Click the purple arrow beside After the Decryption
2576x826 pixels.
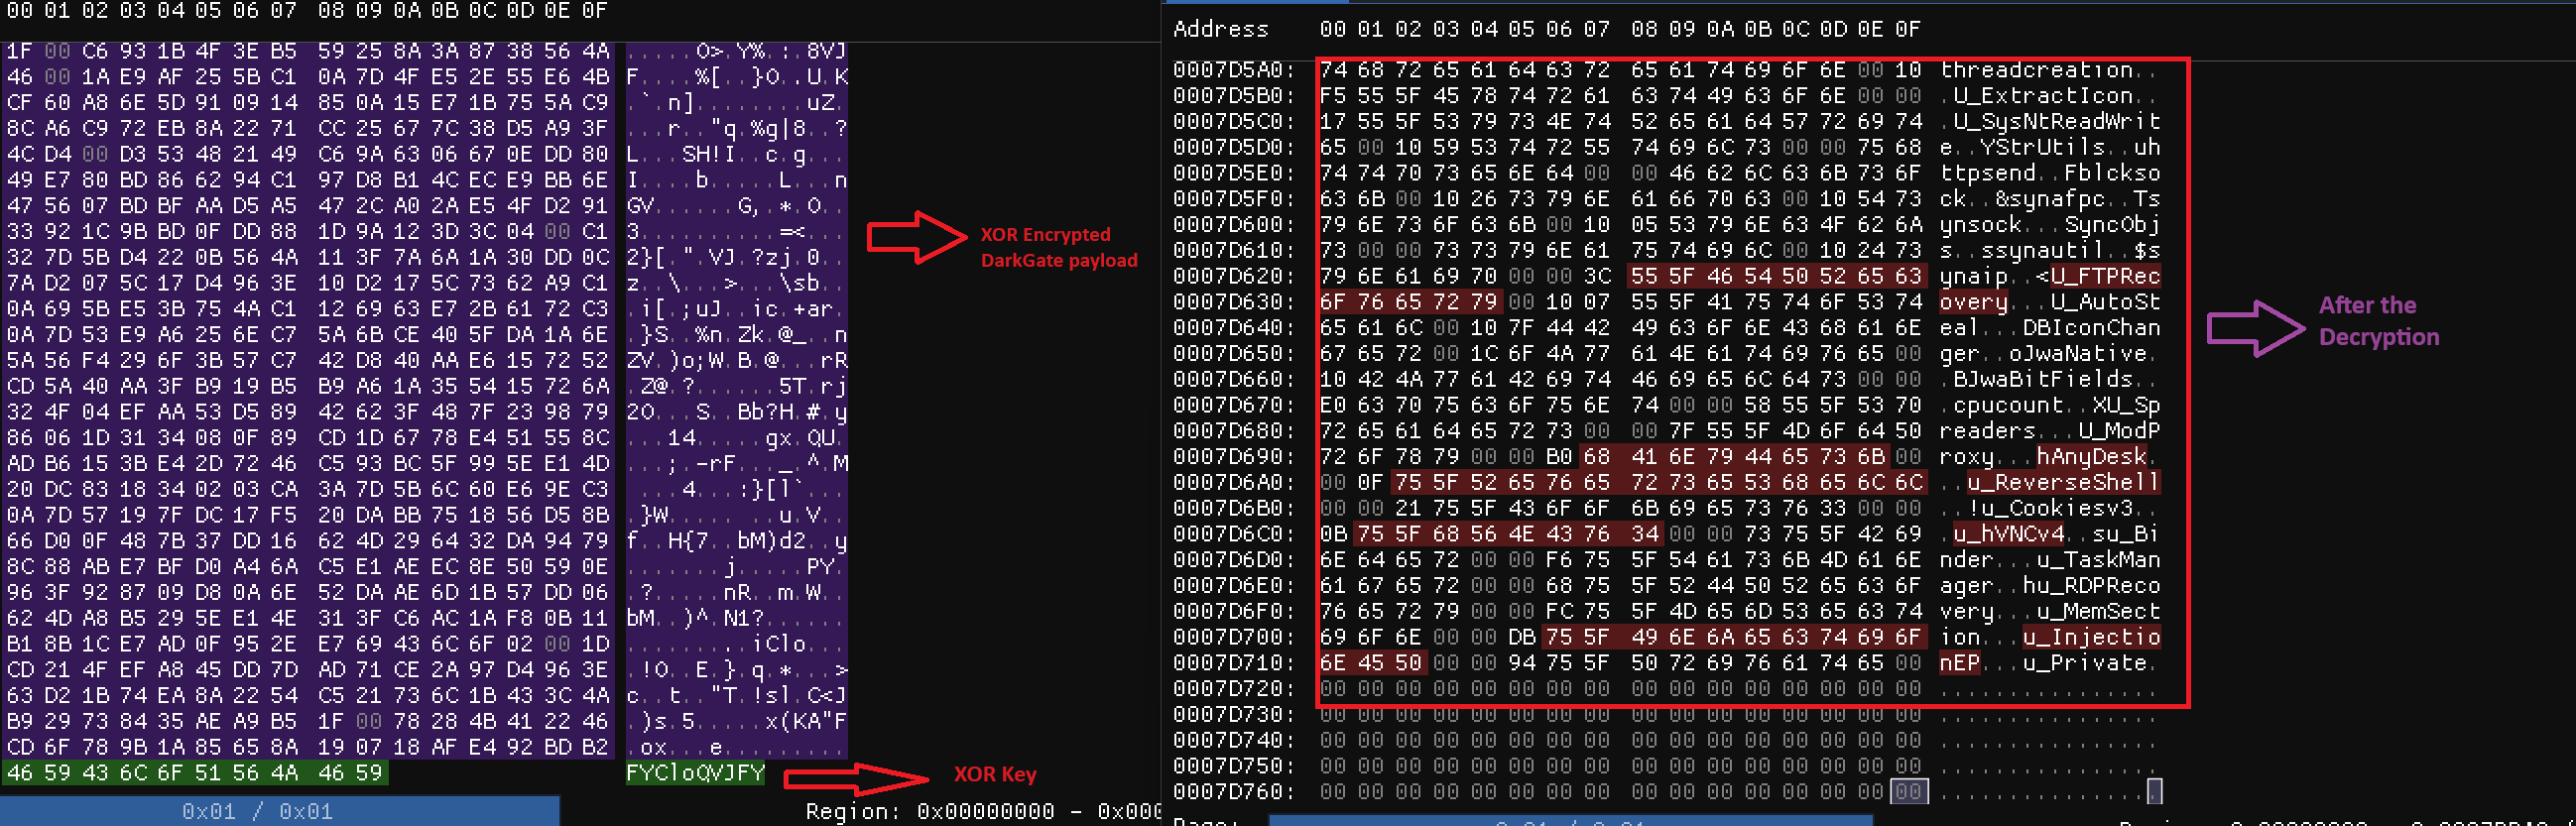2254,328
